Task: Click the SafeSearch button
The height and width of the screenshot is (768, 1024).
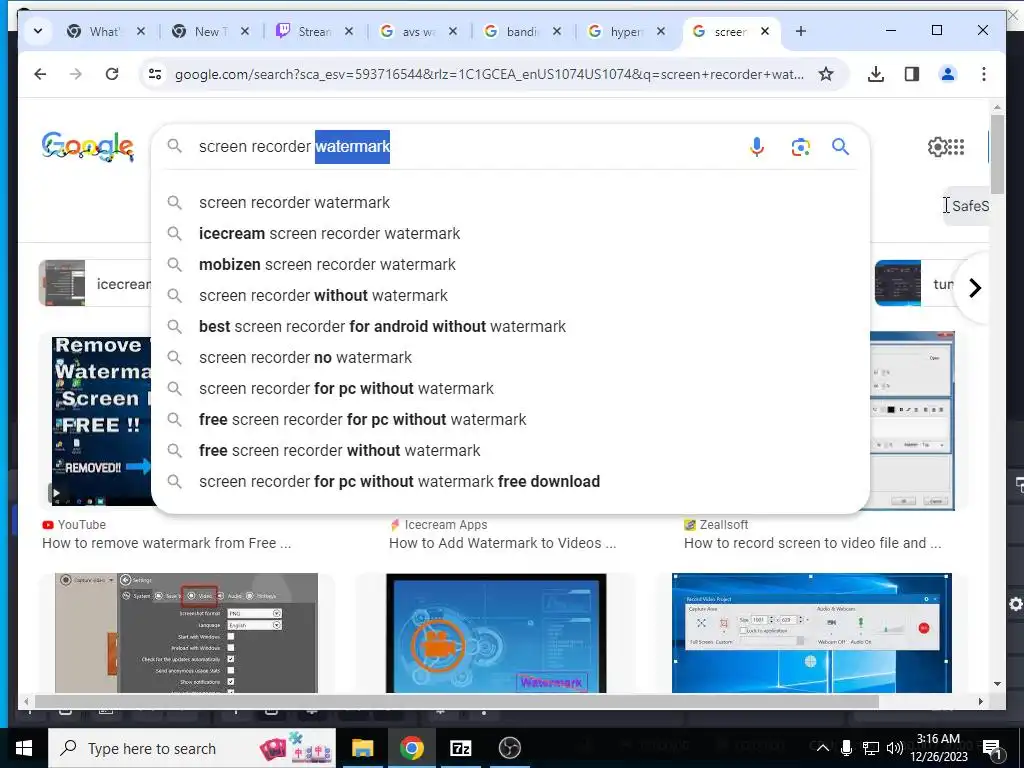Action: [967, 206]
